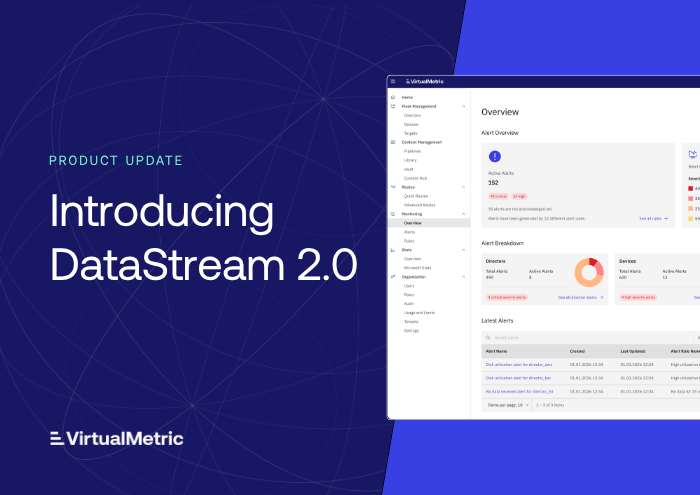Click the critical severity alerts tag in Directors
Screen dimensions: 700x495
[507, 297]
